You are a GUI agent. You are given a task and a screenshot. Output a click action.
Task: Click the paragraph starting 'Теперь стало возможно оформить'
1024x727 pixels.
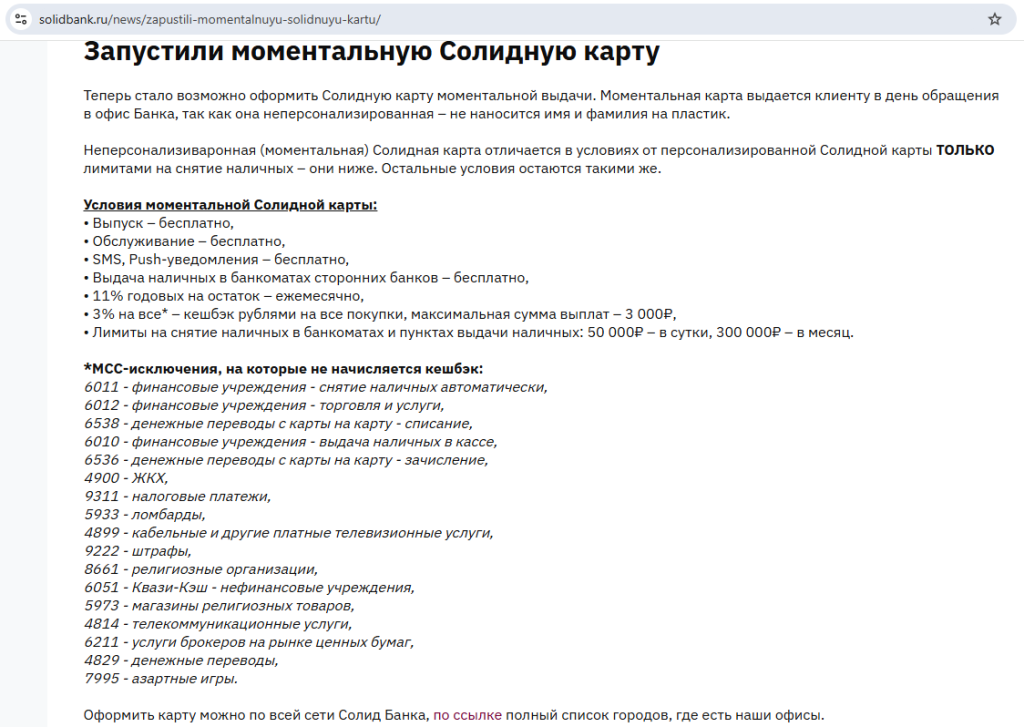(x=541, y=105)
